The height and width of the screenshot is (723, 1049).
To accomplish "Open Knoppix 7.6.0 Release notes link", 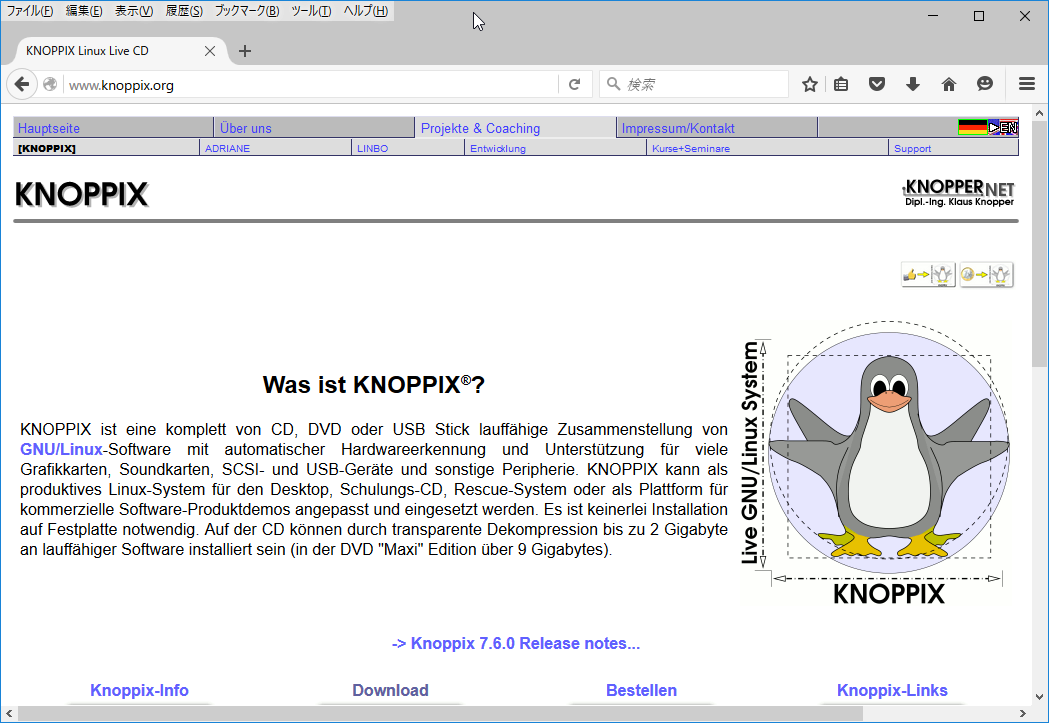I will 516,643.
